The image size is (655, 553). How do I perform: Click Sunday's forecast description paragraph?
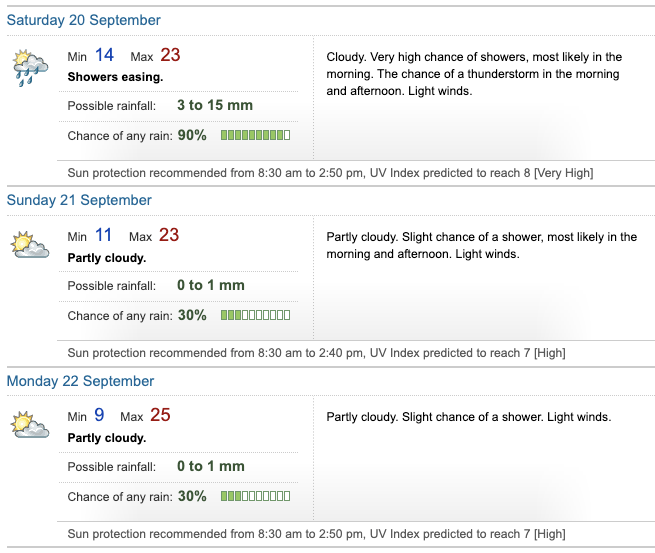(481, 246)
